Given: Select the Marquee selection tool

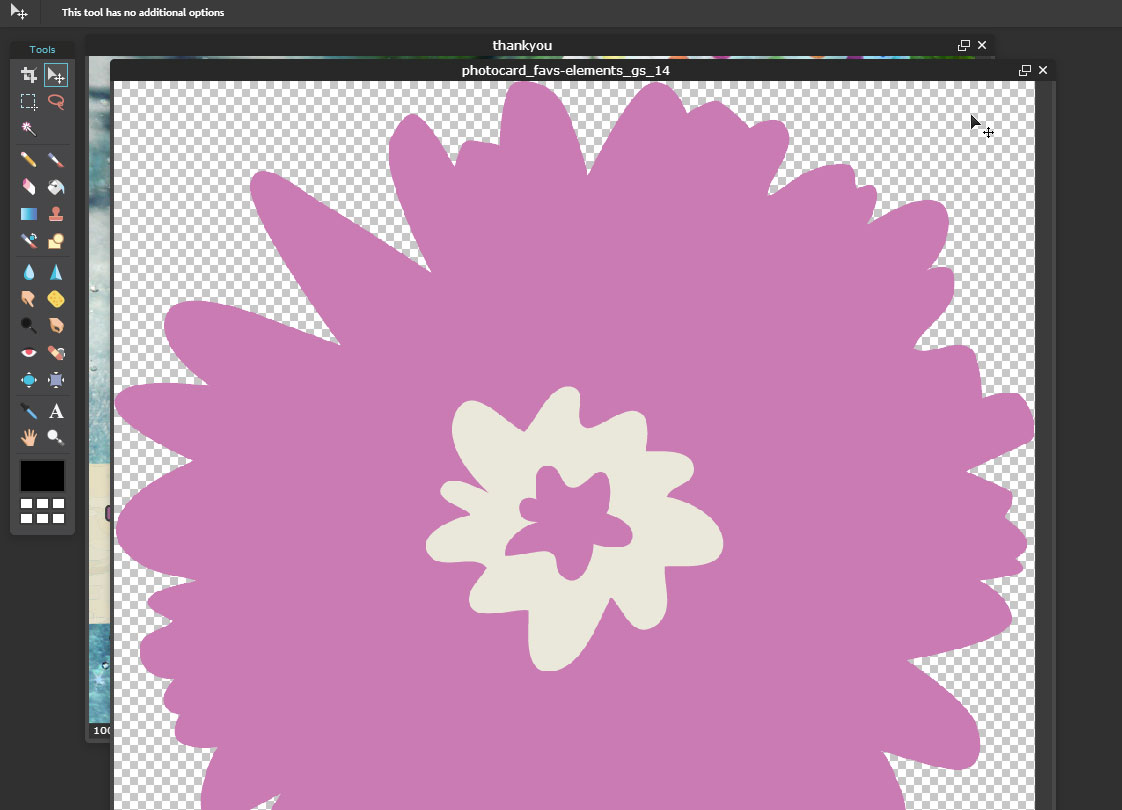Looking at the screenshot, I should pos(29,101).
